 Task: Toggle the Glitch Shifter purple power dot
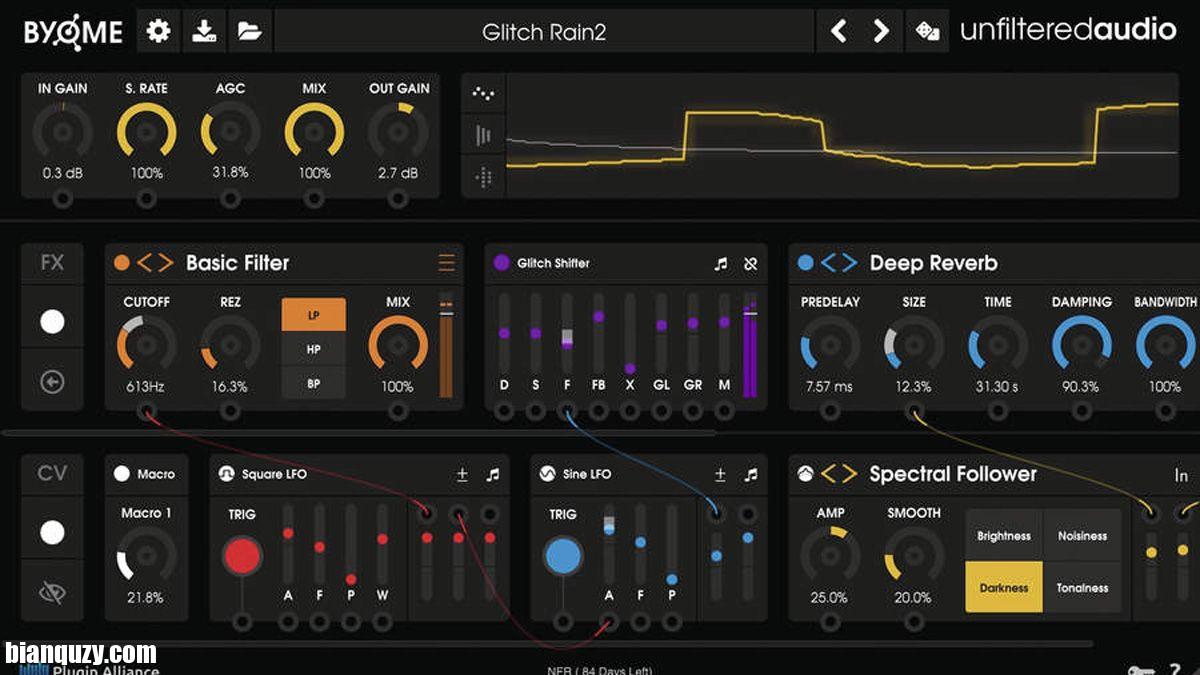pos(502,263)
